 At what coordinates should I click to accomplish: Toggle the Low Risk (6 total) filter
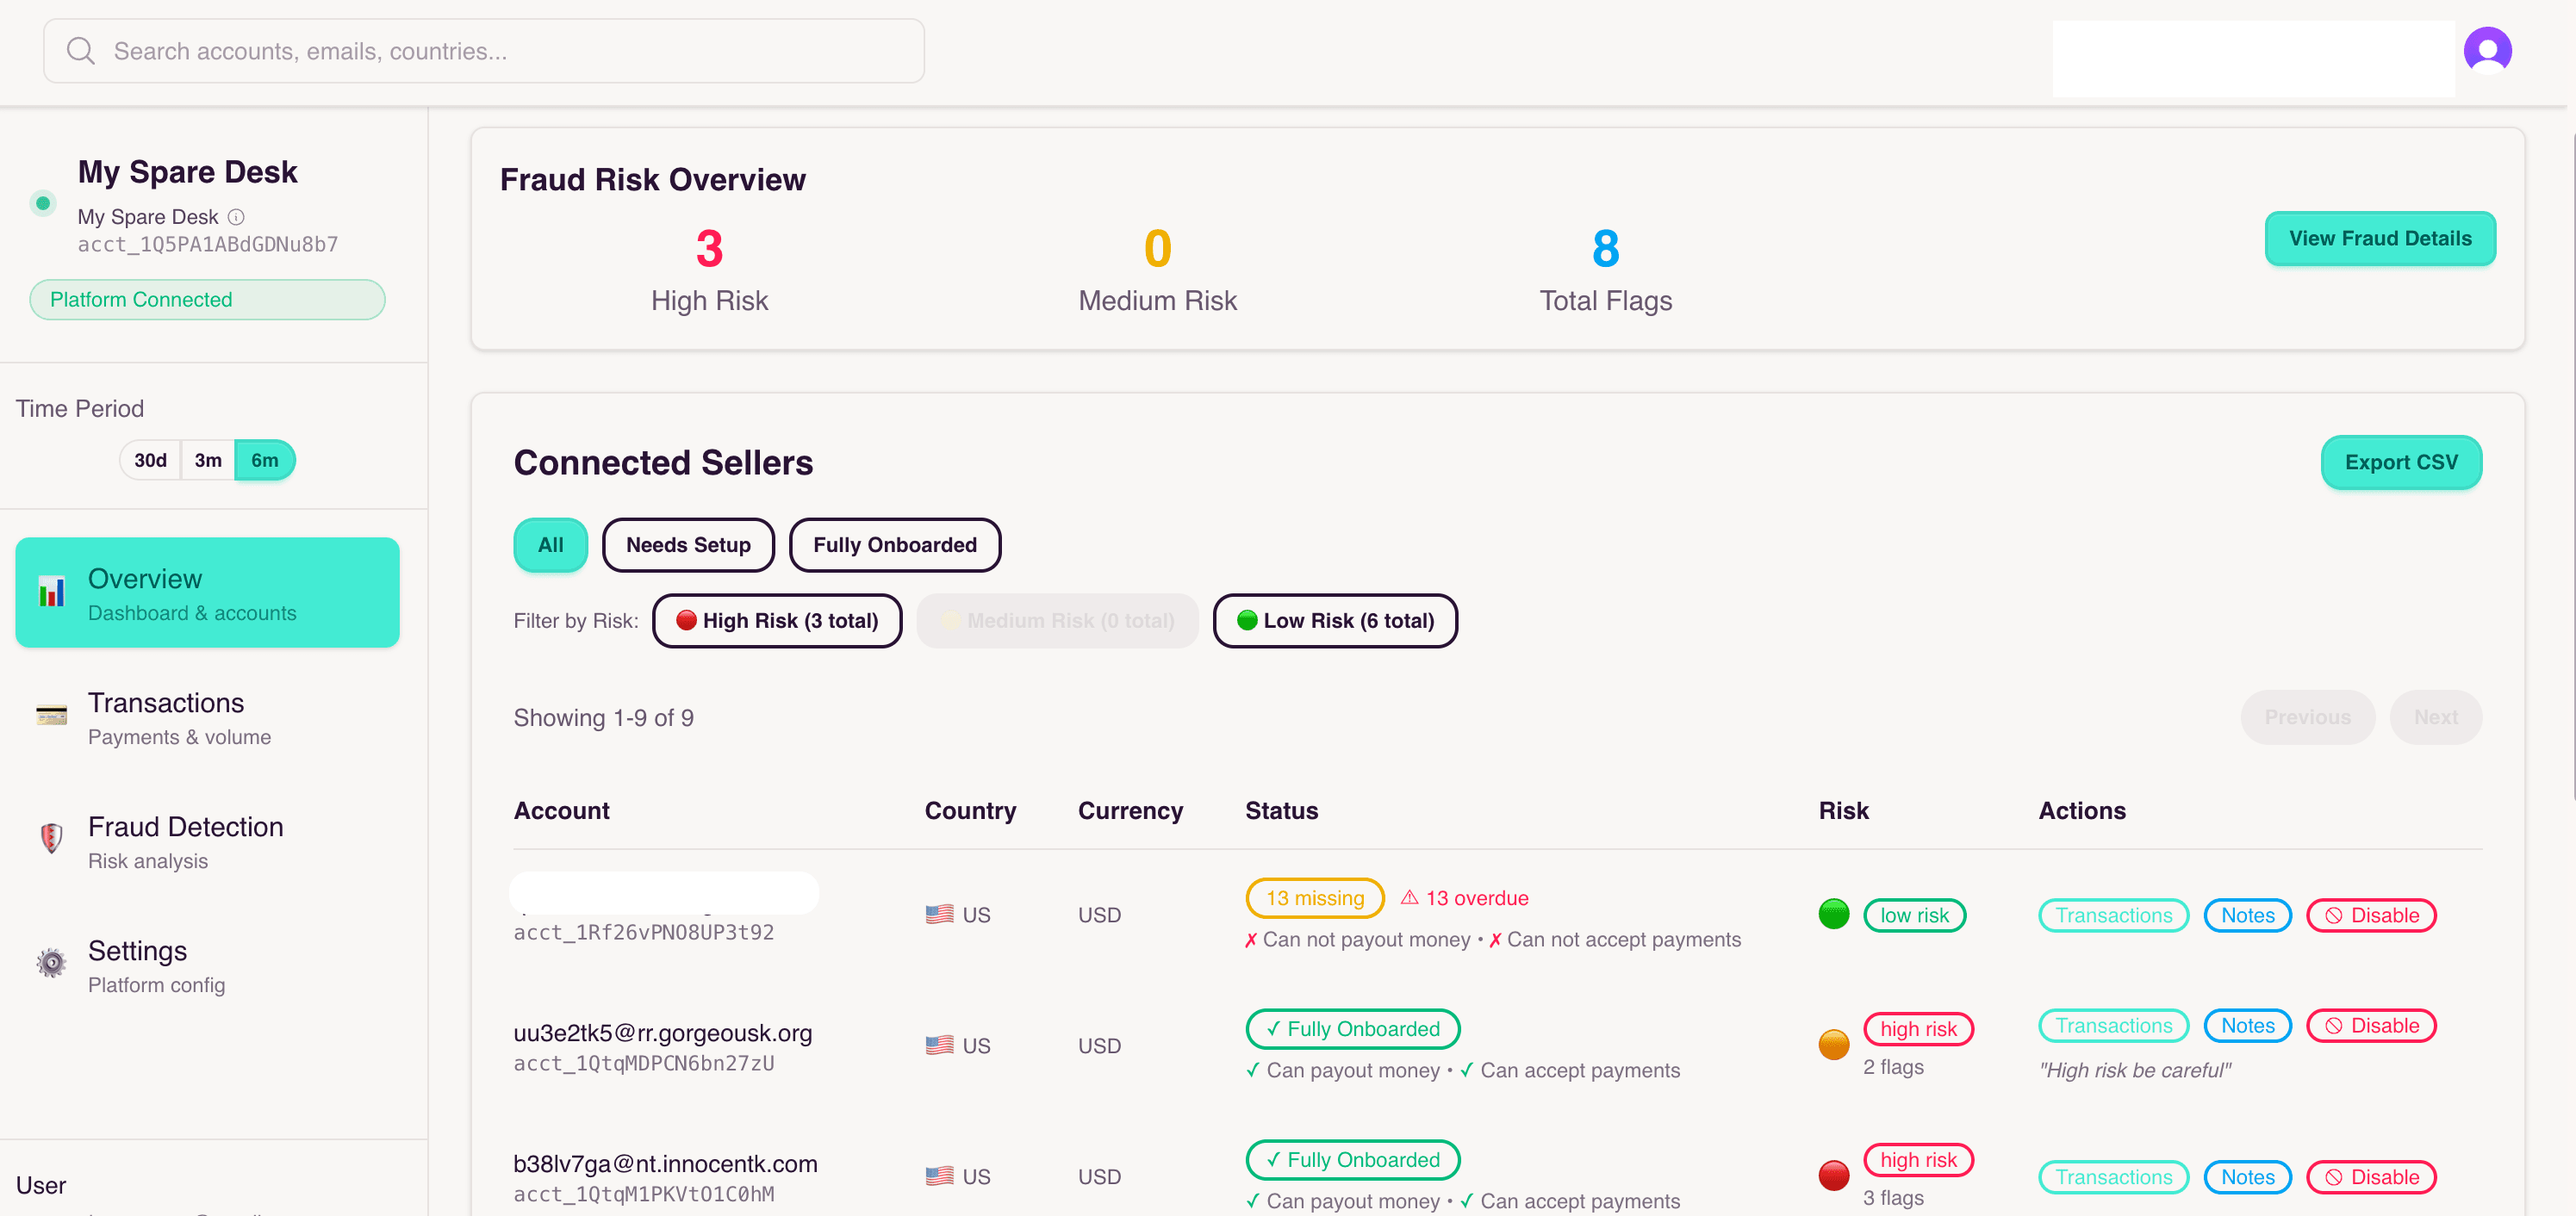(1335, 620)
